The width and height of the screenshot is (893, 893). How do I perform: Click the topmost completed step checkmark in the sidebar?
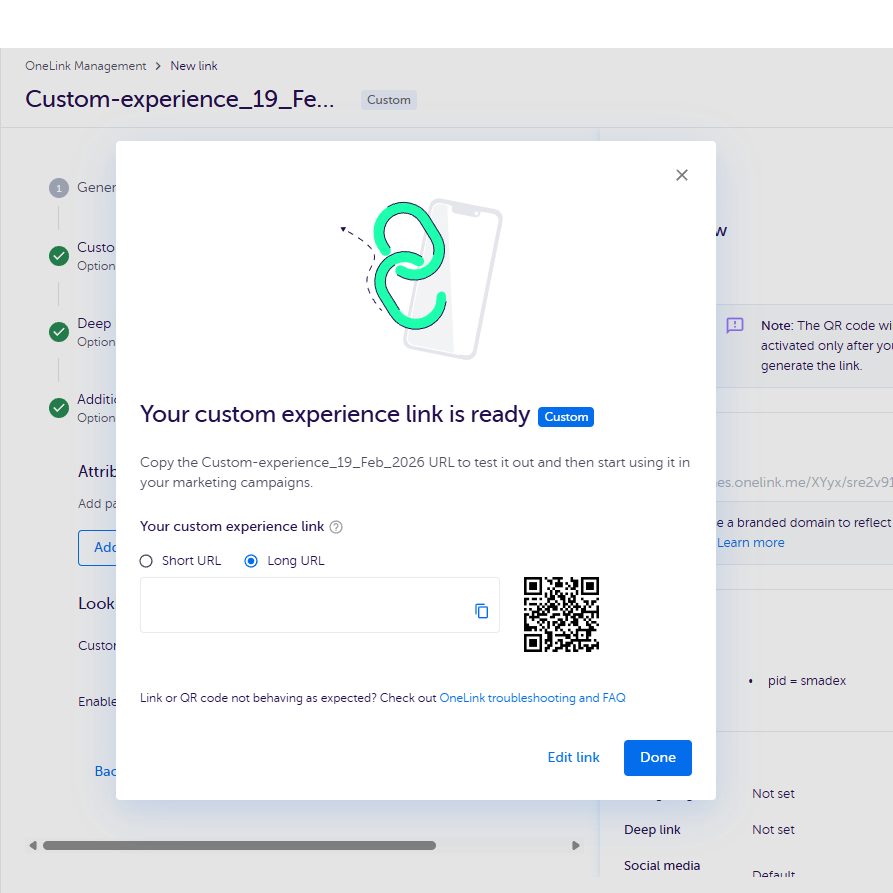(58, 256)
